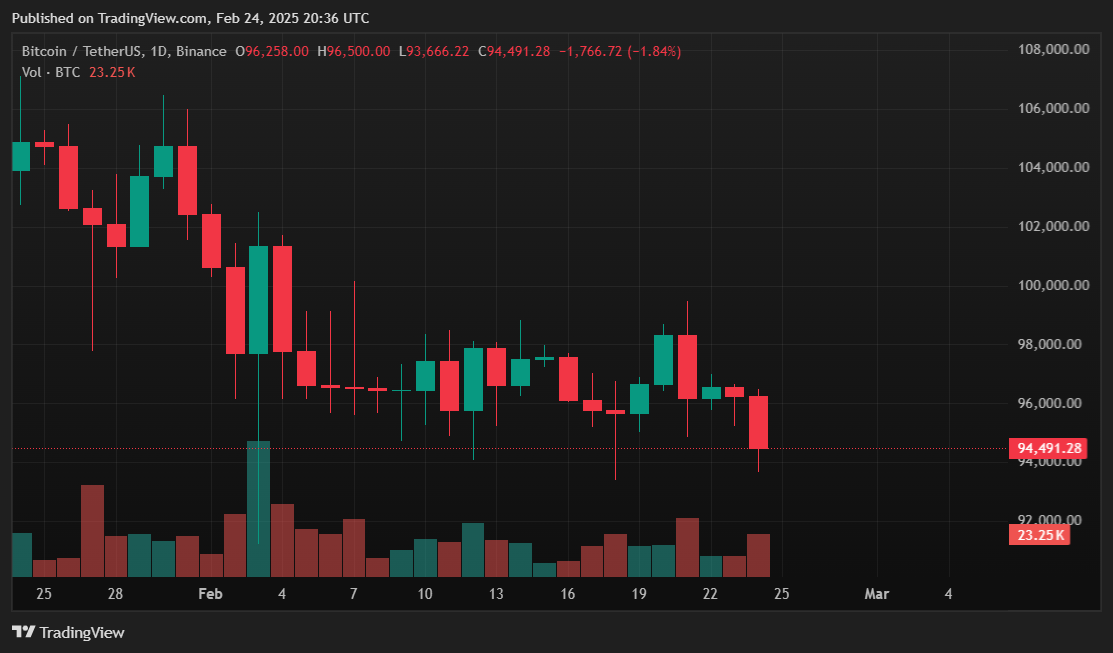The height and width of the screenshot is (653, 1113).
Task: Select the Feb label on the time axis
Action: [210, 594]
